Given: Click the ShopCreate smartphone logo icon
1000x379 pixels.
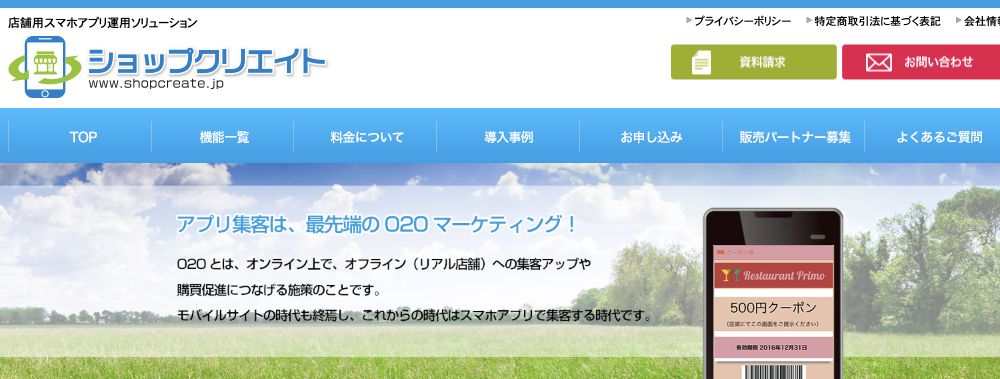Looking at the screenshot, I should [45, 67].
